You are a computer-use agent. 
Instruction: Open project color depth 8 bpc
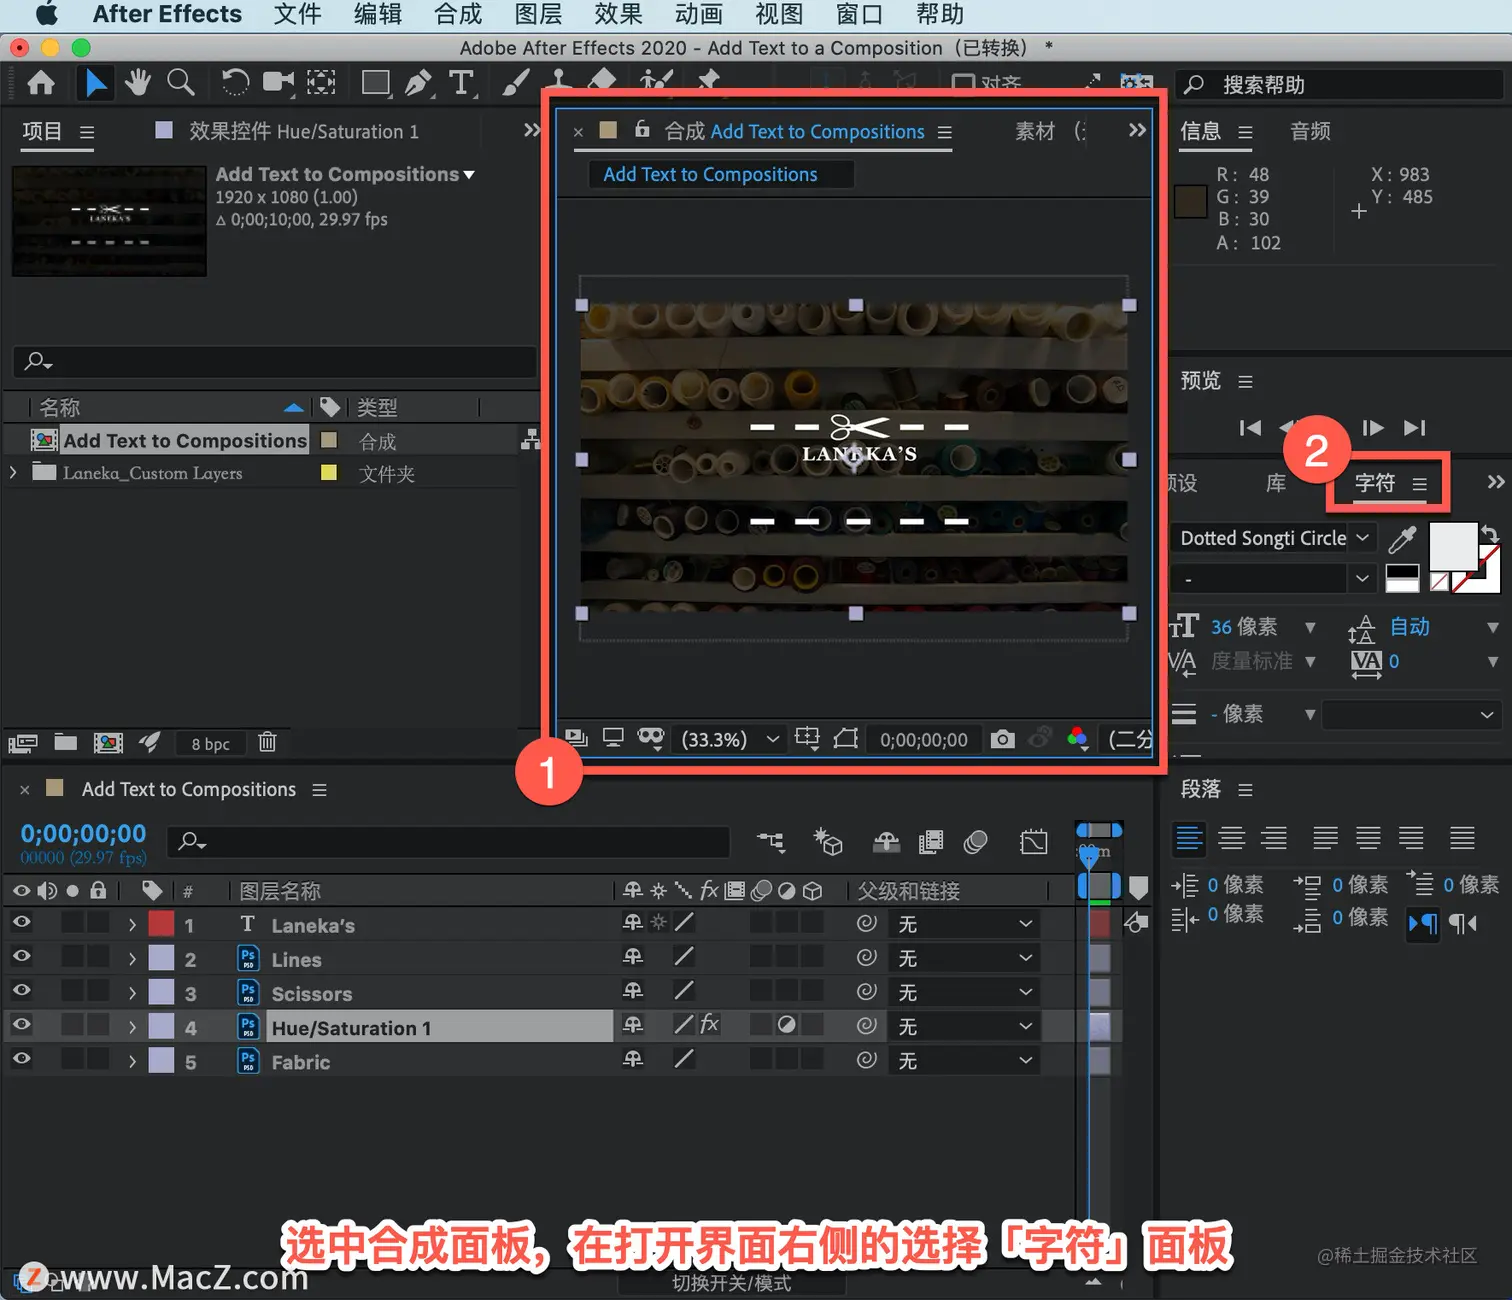coord(211,744)
